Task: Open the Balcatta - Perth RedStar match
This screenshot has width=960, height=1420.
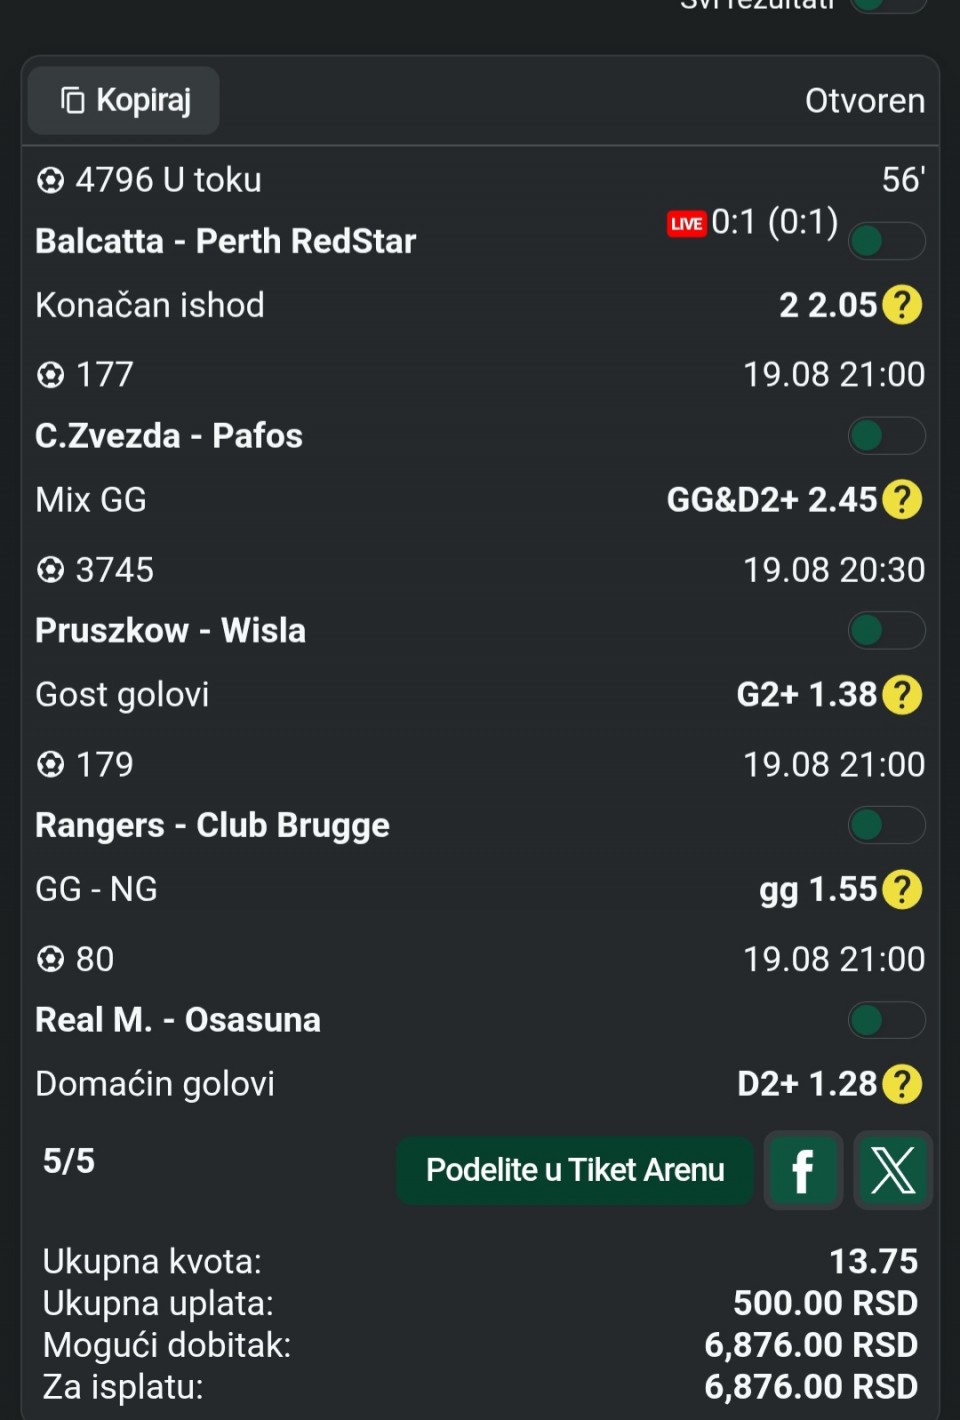Action: (226, 241)
